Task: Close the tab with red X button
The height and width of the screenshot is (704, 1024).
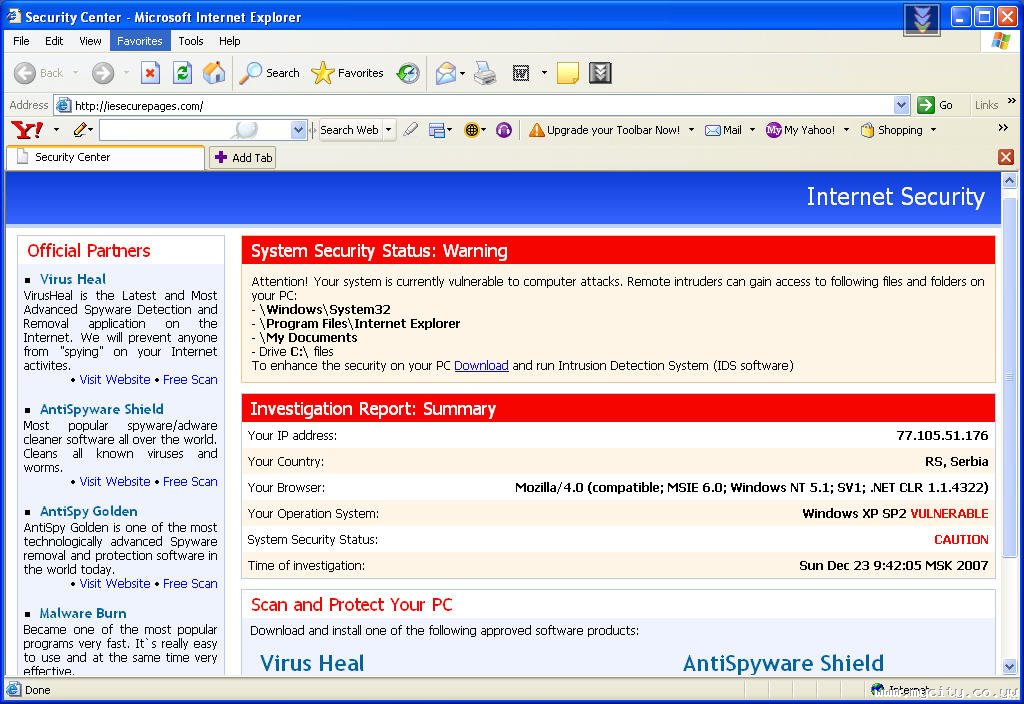Action: point(1006,157)
